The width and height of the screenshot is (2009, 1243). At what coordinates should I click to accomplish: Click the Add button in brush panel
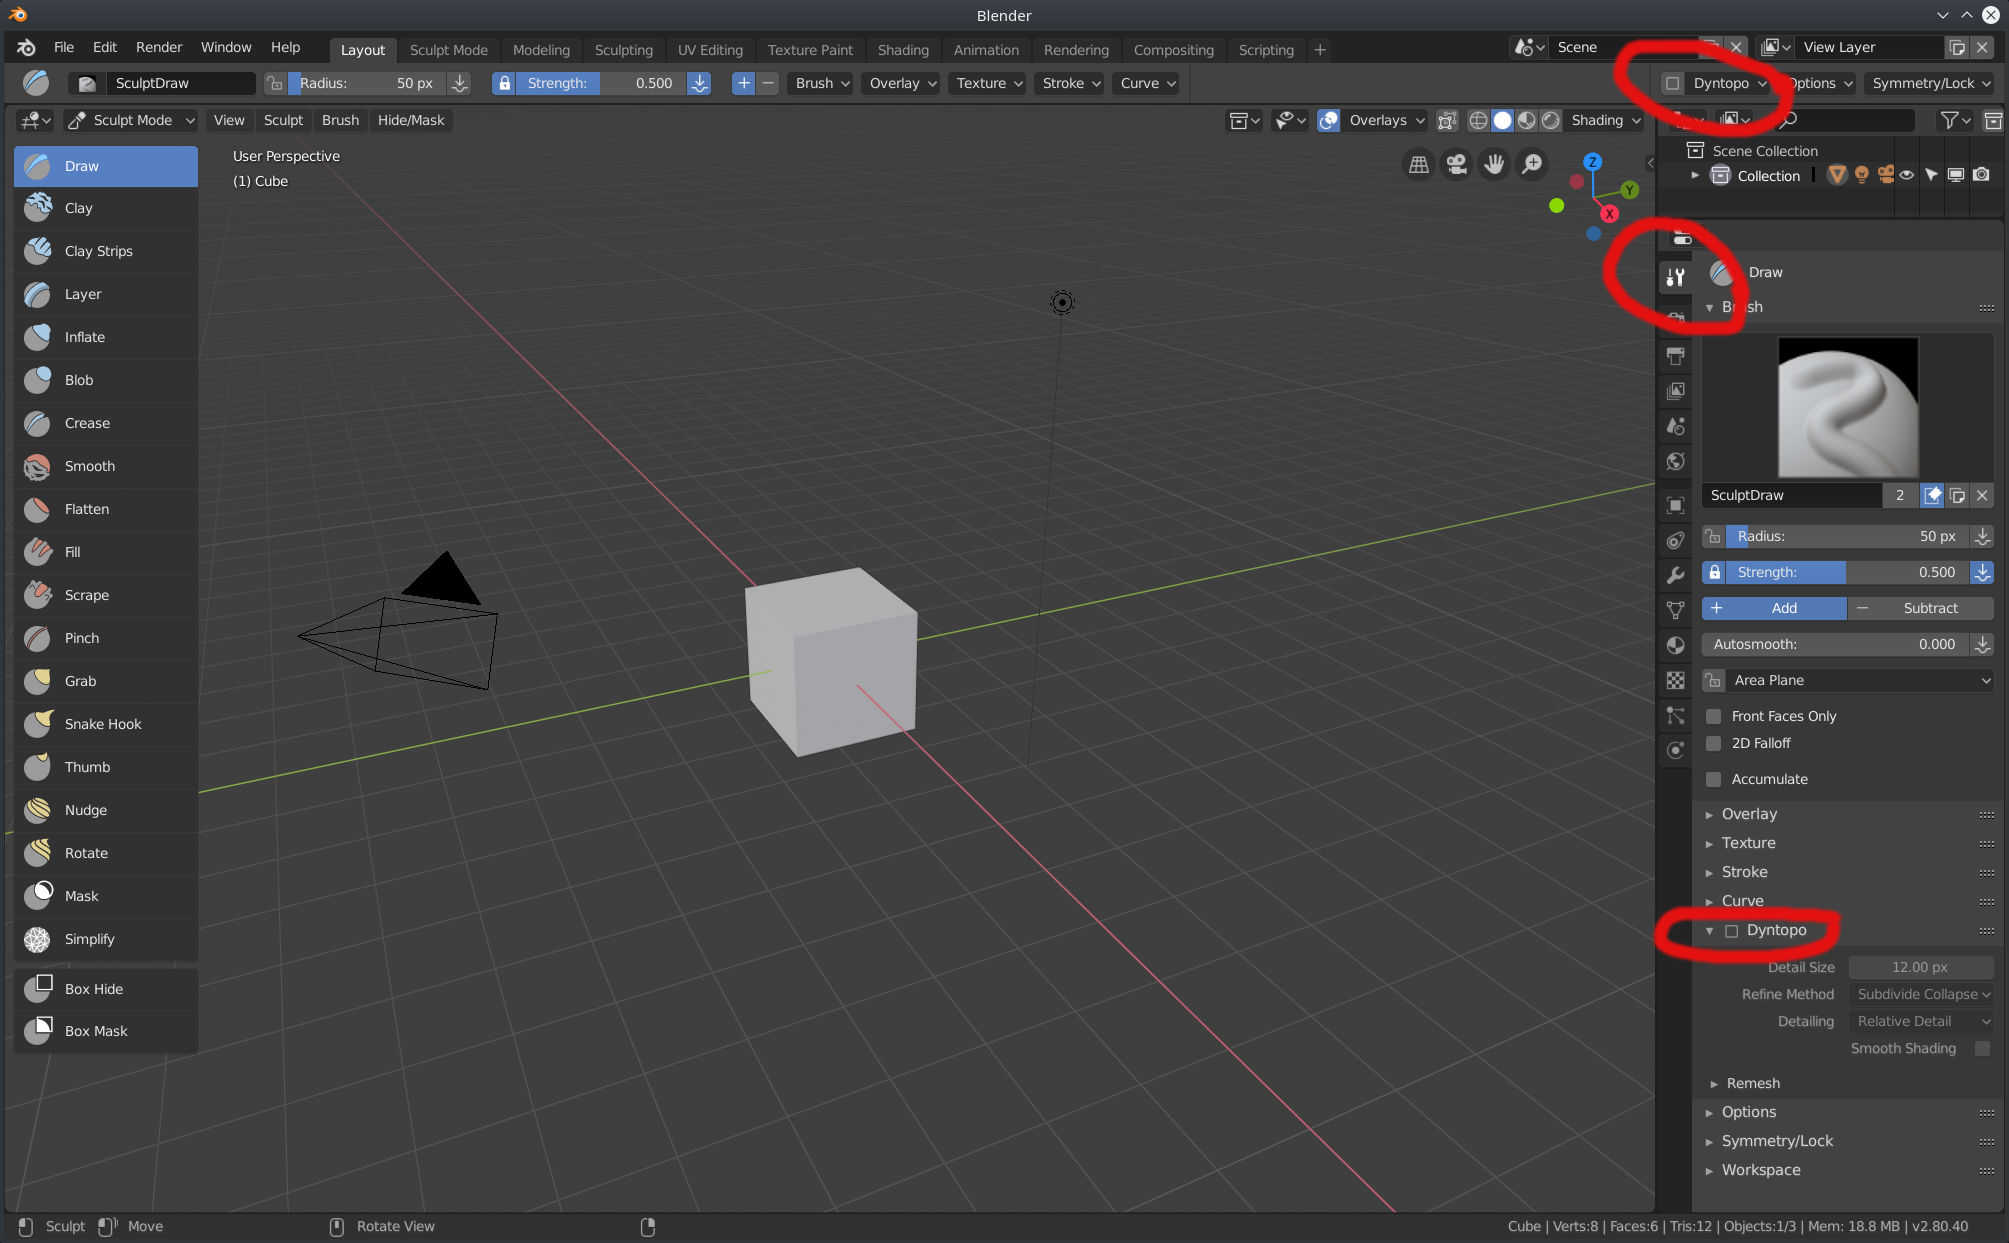pos(1784,607)
